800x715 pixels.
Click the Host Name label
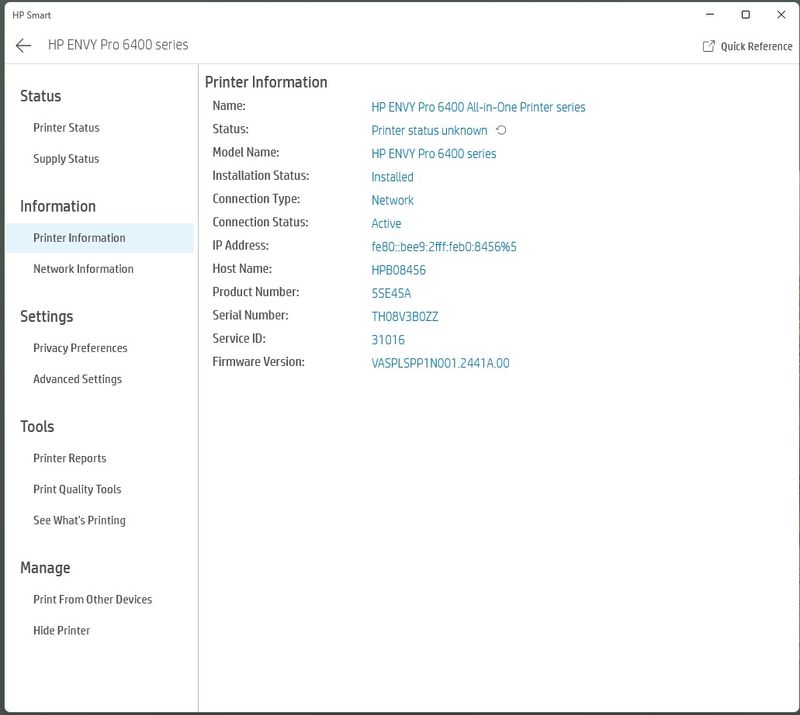click(x=242, y=268)
